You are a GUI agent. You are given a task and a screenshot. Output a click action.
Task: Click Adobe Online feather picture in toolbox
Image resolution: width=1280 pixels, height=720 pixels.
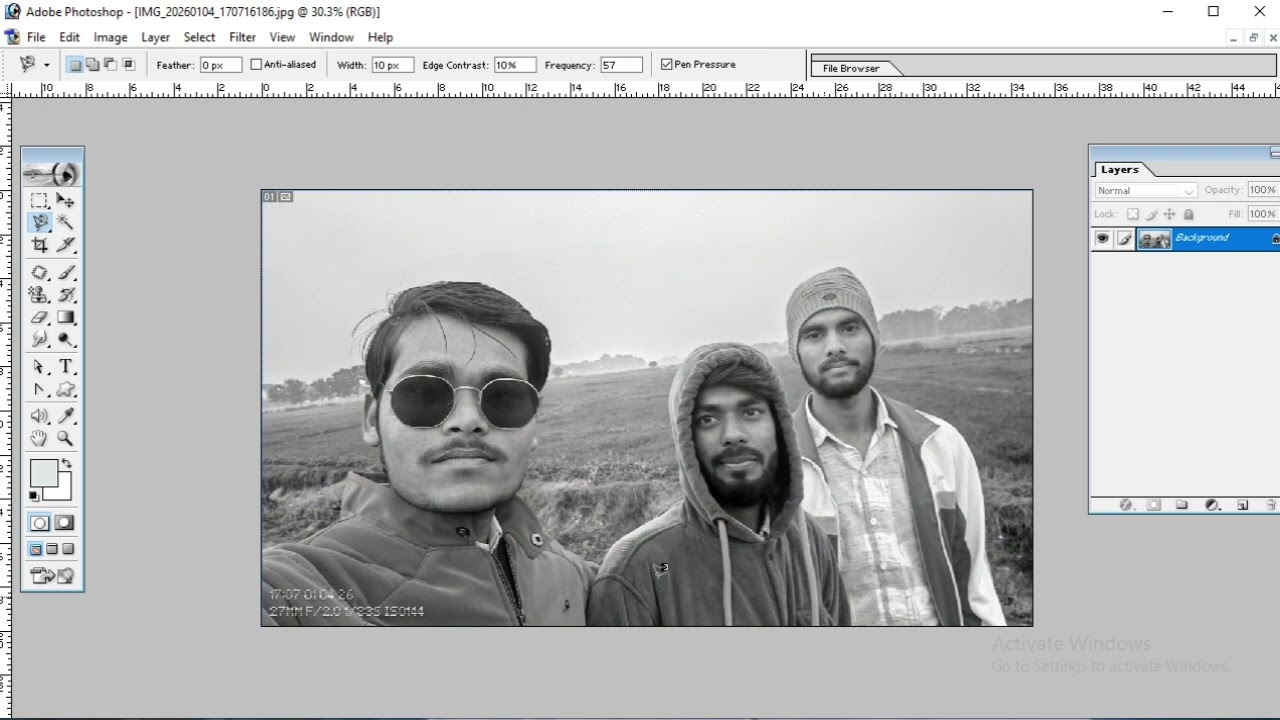pos(52,173)
